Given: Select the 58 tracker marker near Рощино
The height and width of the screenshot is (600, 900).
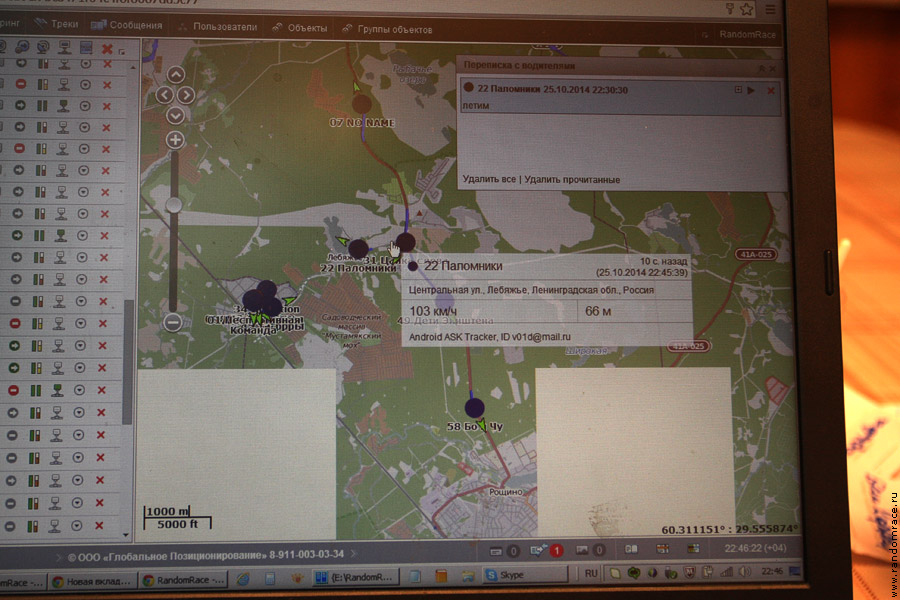Looking at the screenshot, I should (x=474, y=407).
